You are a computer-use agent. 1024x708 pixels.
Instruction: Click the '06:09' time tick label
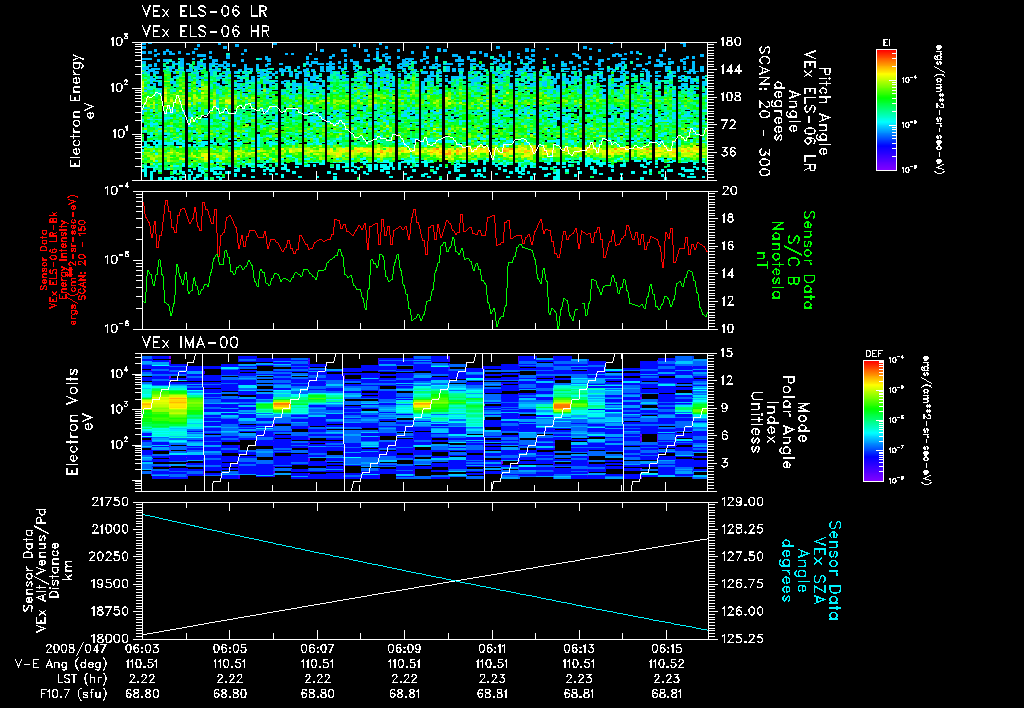click(x=404, y=649)
